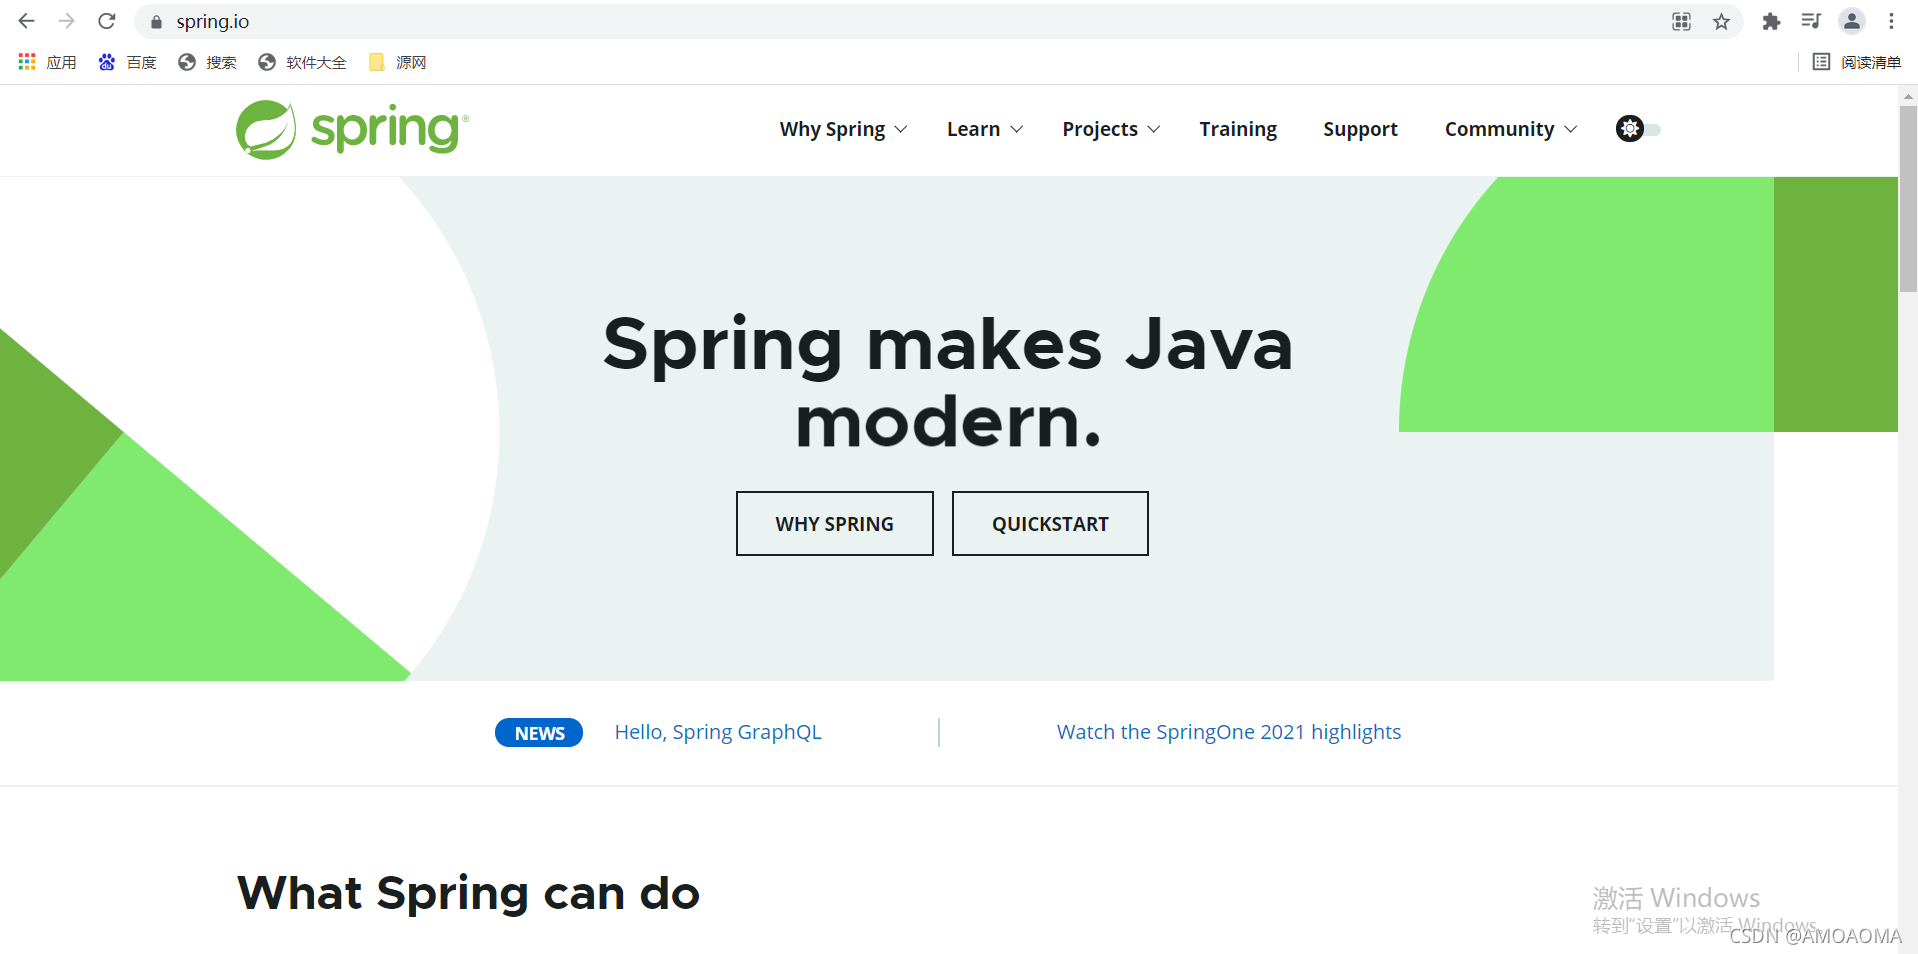Click the WHY SPRING button
This screenshot has height=954, width=1918.
click(x=835, y=523)
